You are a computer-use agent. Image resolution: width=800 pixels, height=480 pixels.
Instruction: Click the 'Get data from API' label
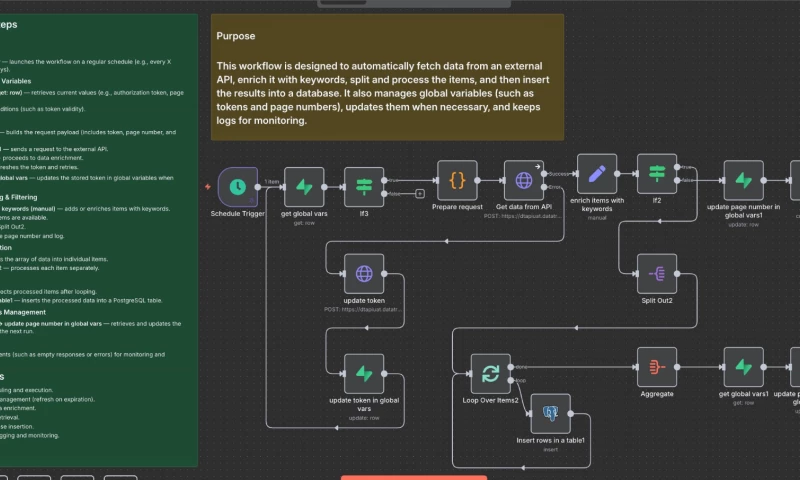pyautogui.click(x=523, y=207)
